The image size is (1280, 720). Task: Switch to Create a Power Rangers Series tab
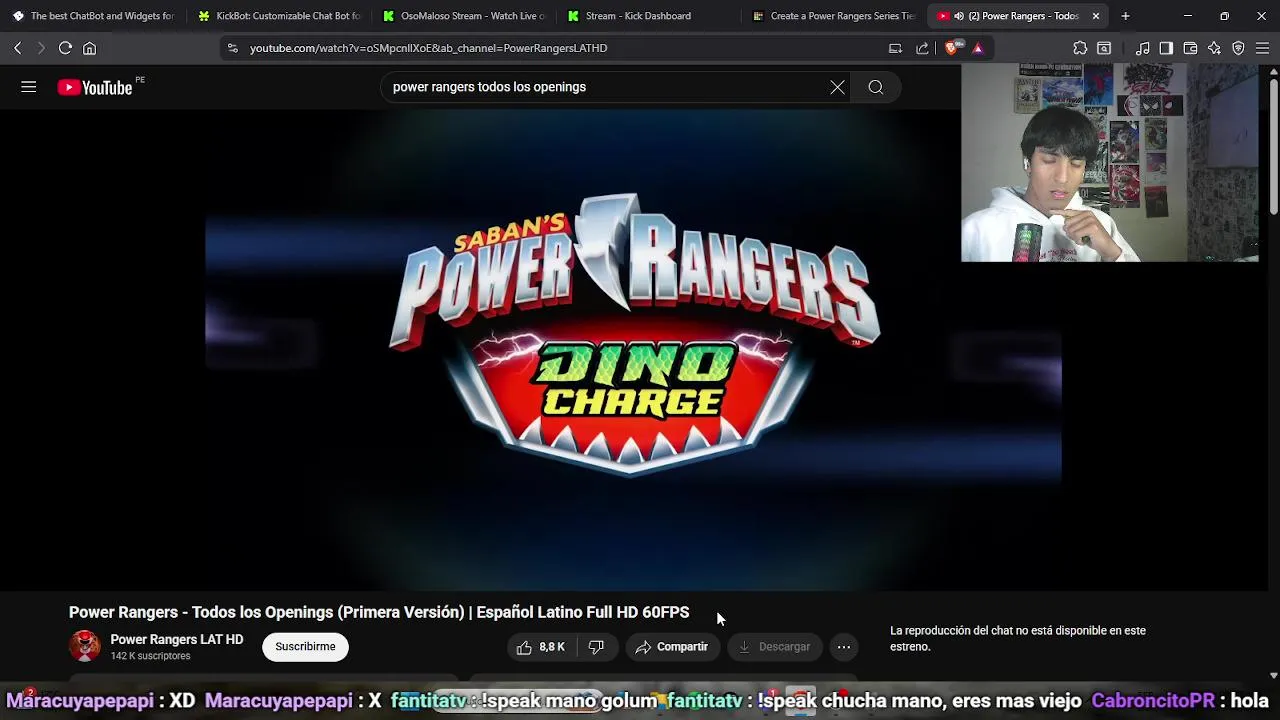click(834, 16)
